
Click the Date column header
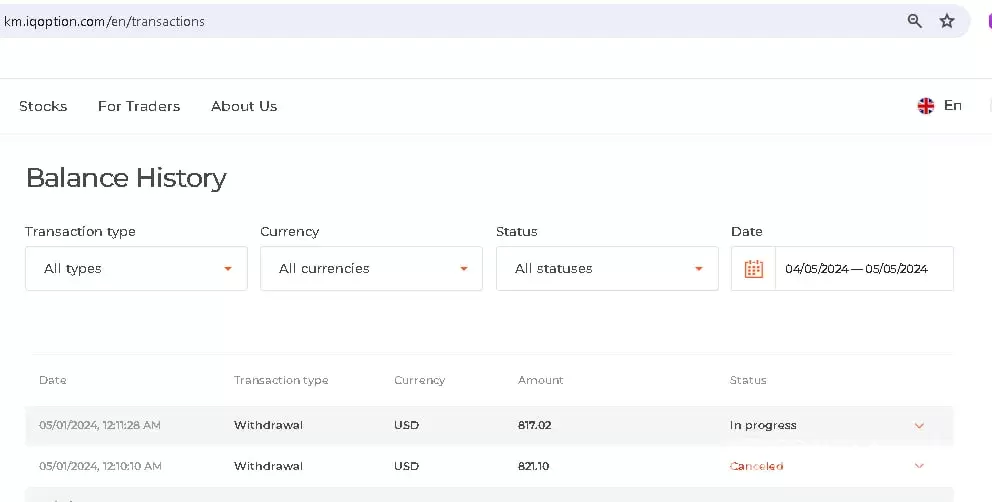tap(53, 380)
